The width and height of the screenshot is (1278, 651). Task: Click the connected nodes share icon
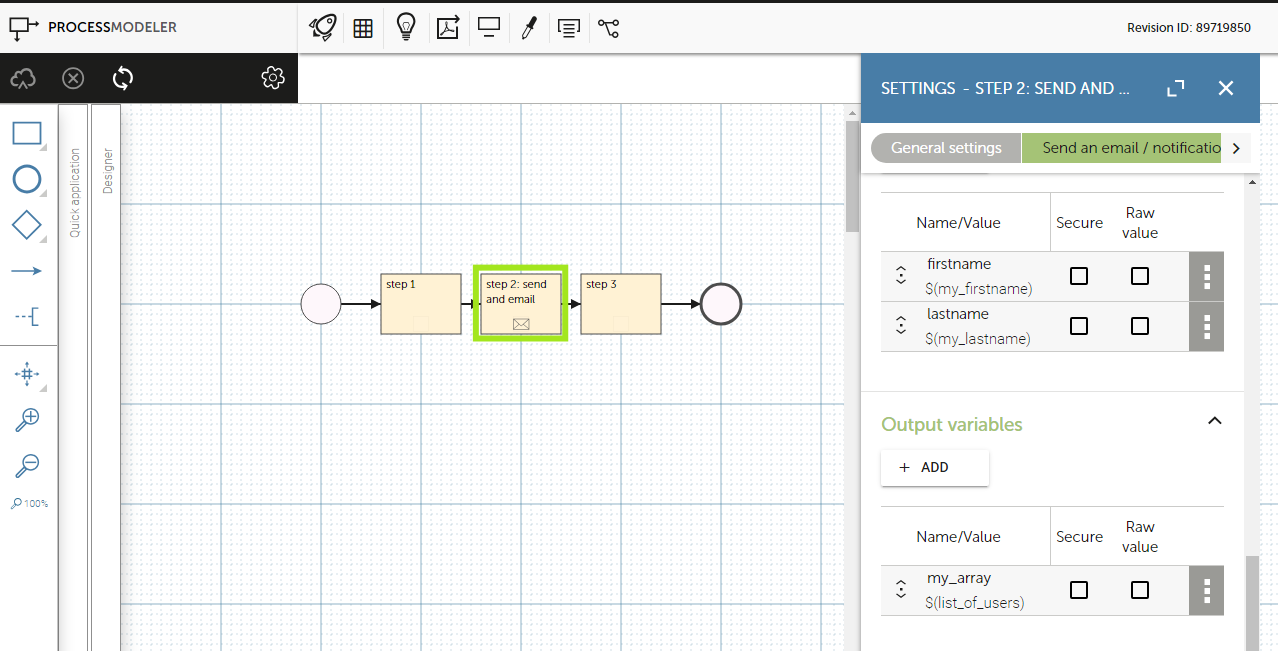coord(609,28)
